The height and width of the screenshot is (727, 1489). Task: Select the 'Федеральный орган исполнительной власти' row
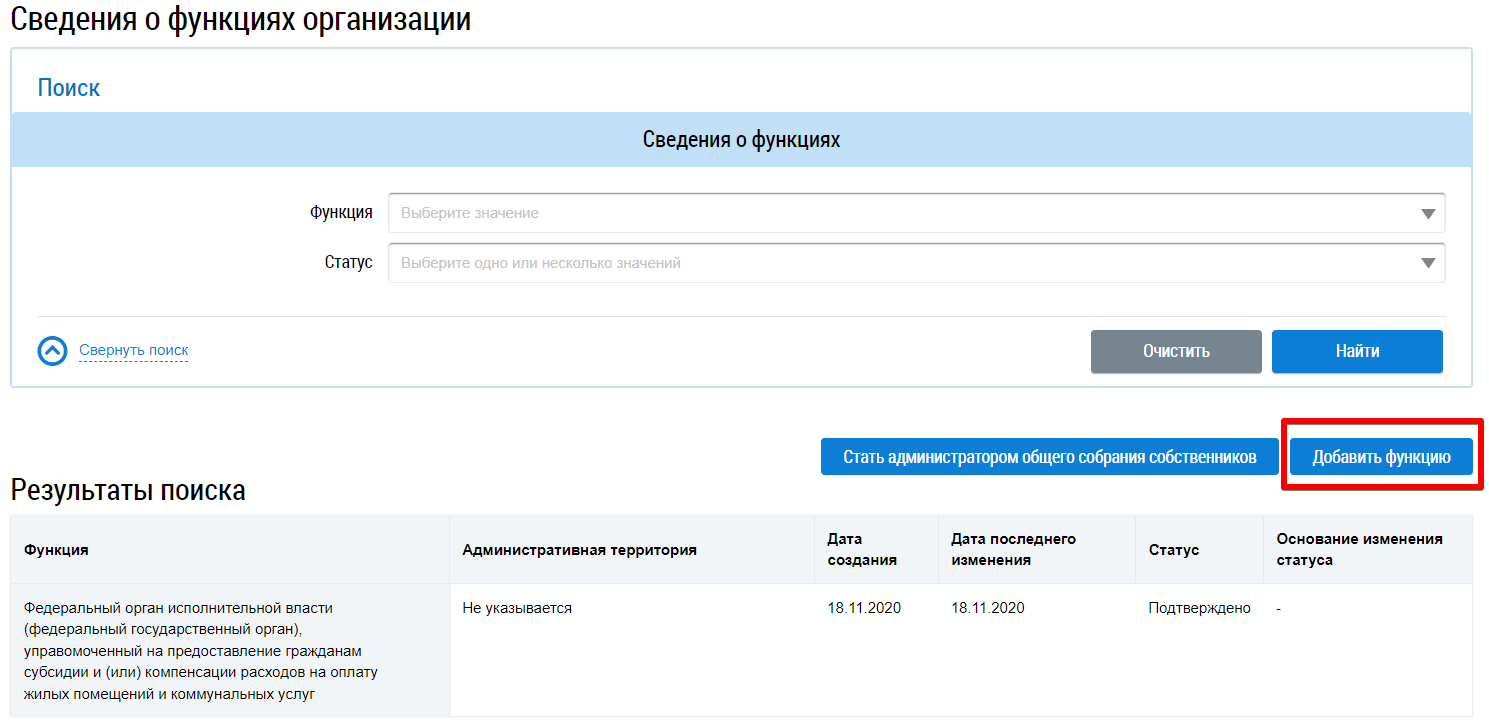tap(200, 650)
